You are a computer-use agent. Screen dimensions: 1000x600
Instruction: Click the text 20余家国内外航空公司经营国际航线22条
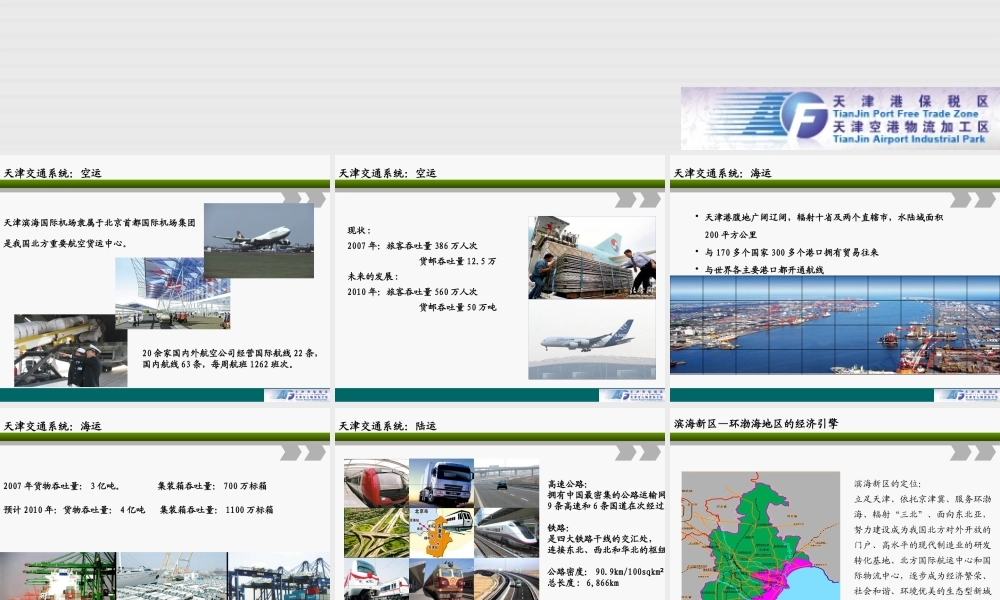tap(230, 353)
